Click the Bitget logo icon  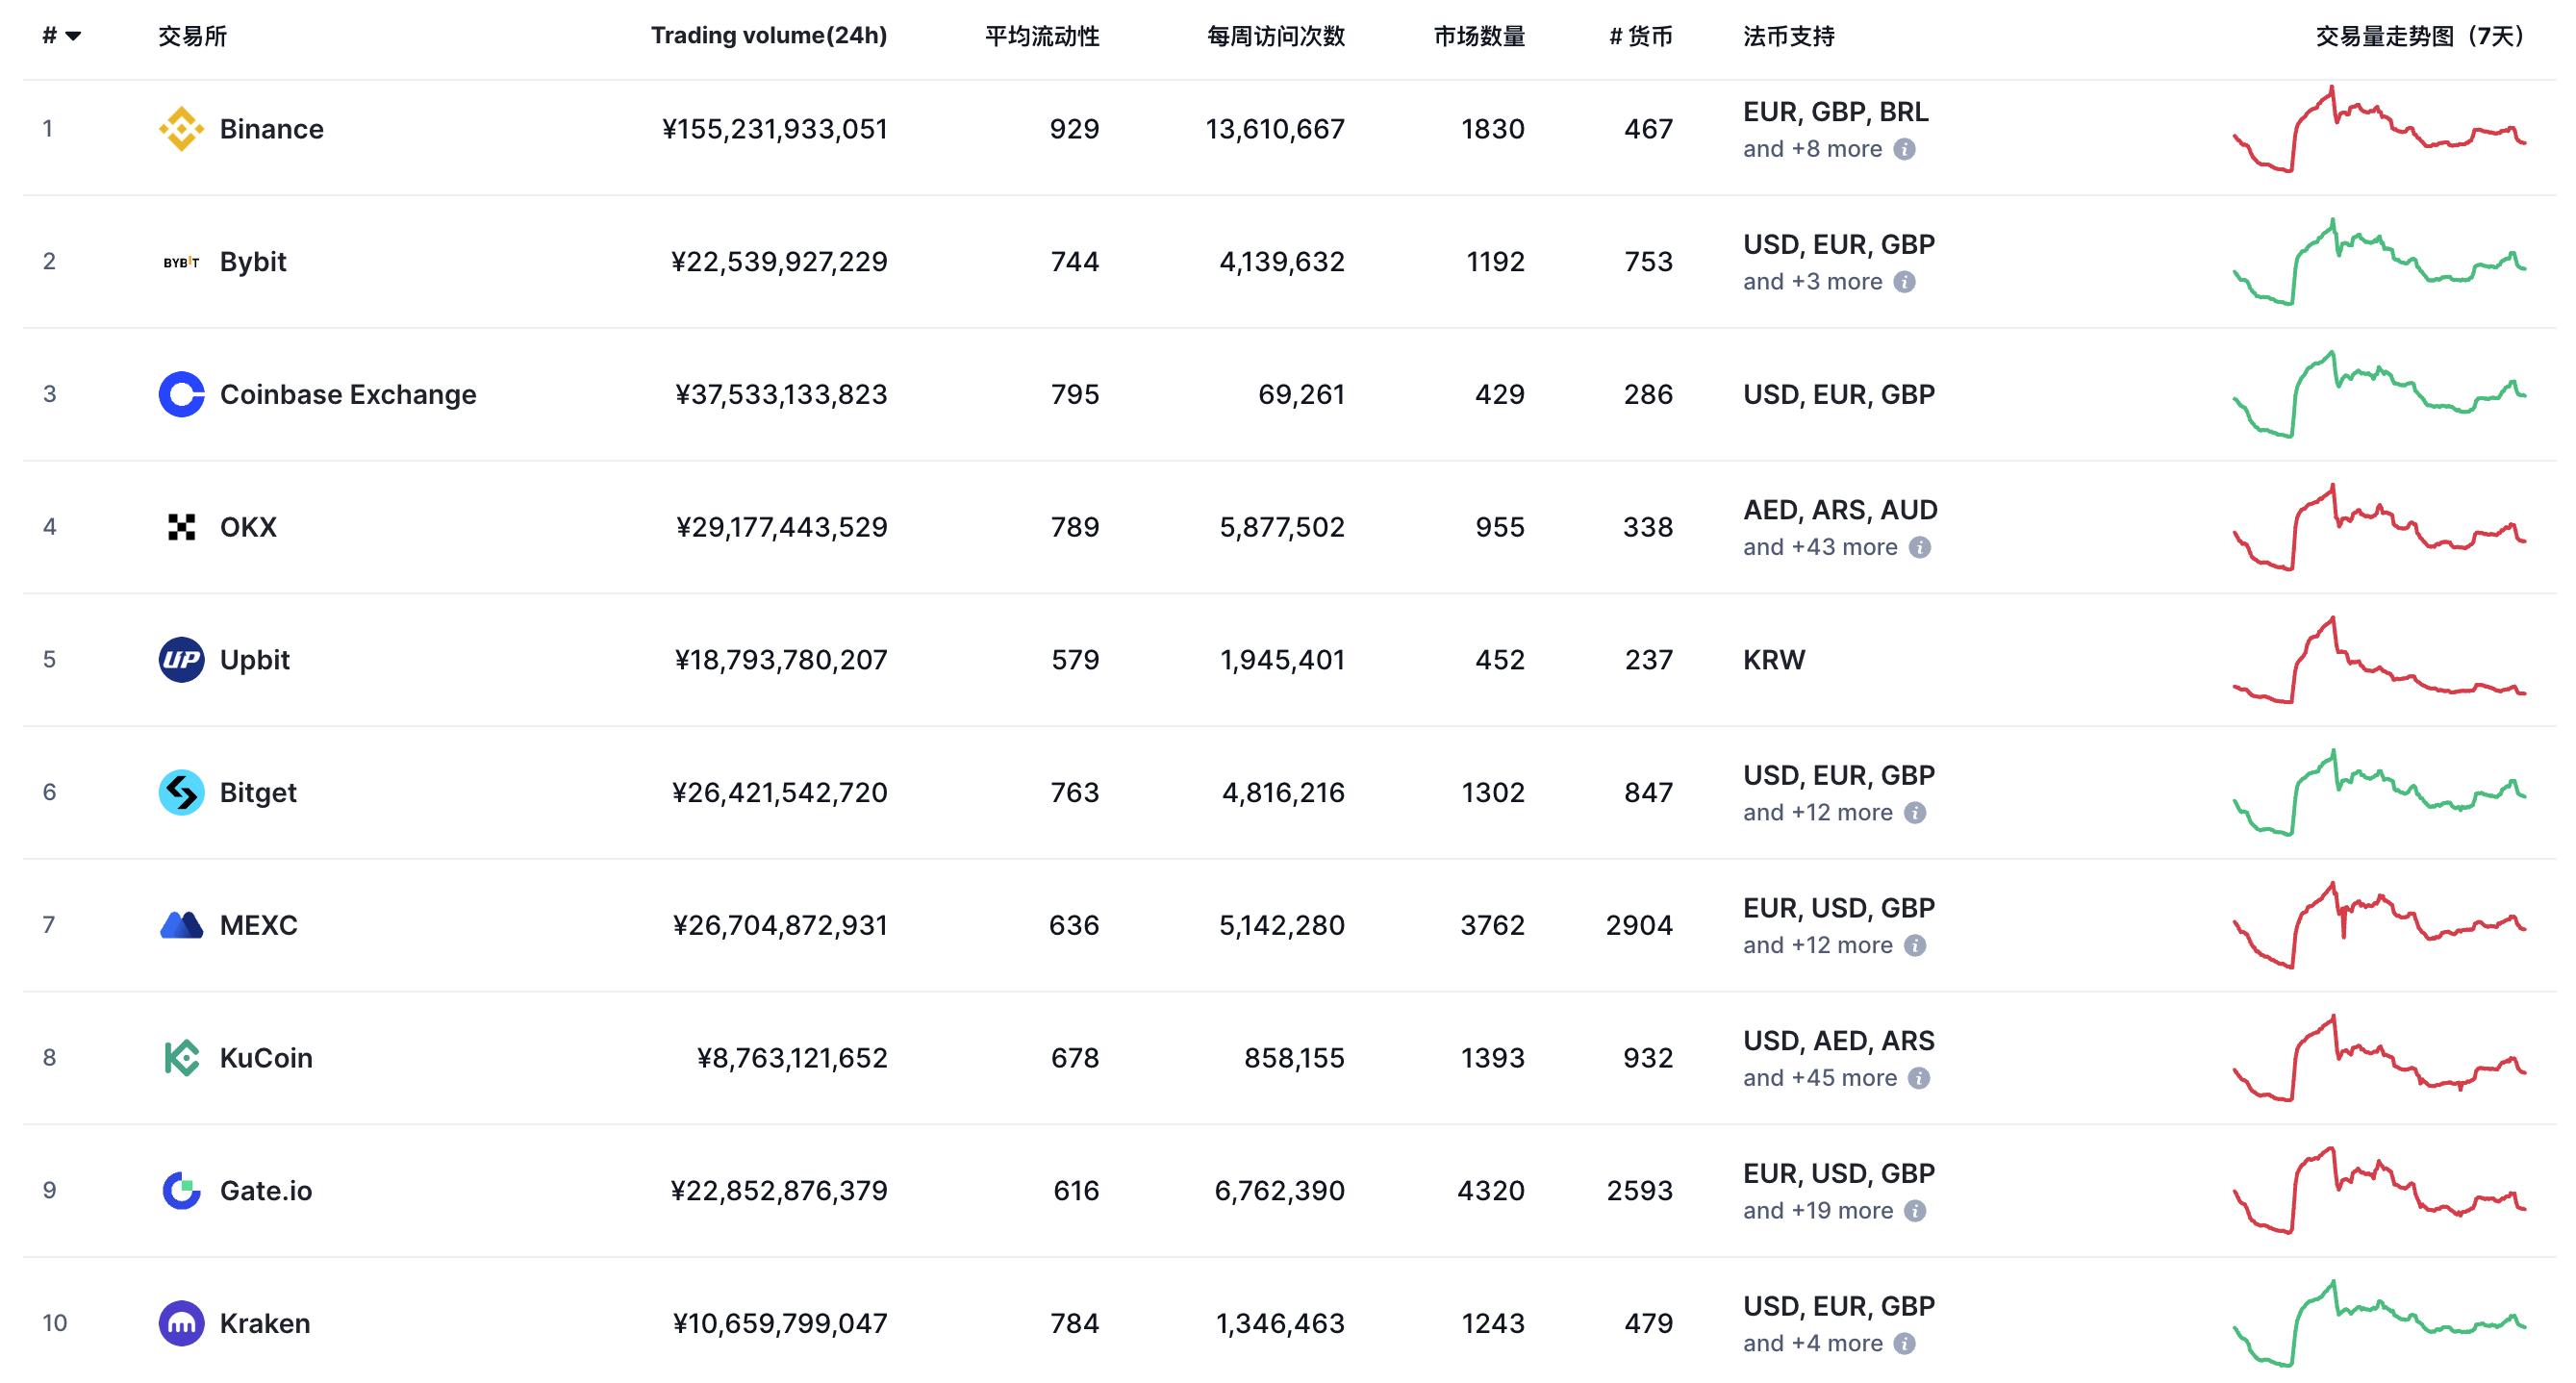181,792
